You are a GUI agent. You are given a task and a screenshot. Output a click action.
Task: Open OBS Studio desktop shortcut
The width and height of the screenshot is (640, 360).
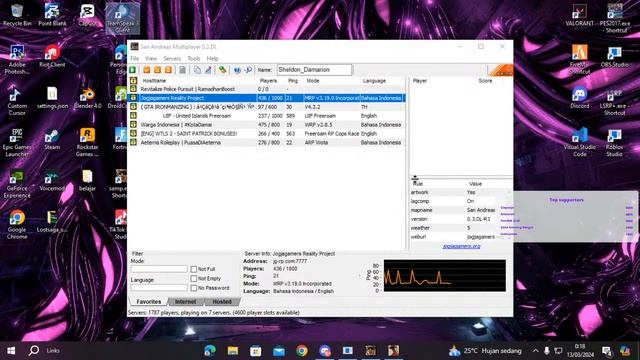[614, 56]
